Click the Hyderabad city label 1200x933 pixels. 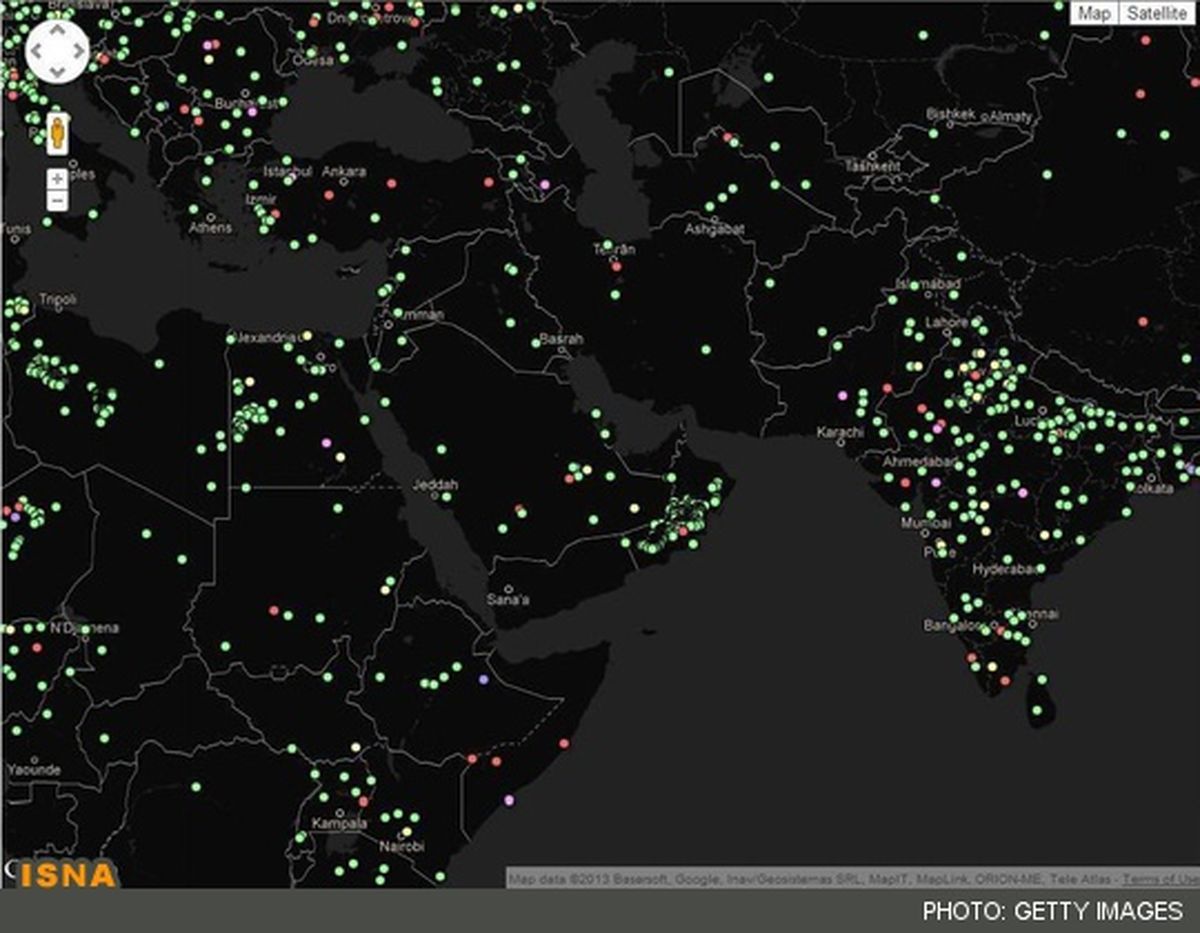click(1004, 570)
